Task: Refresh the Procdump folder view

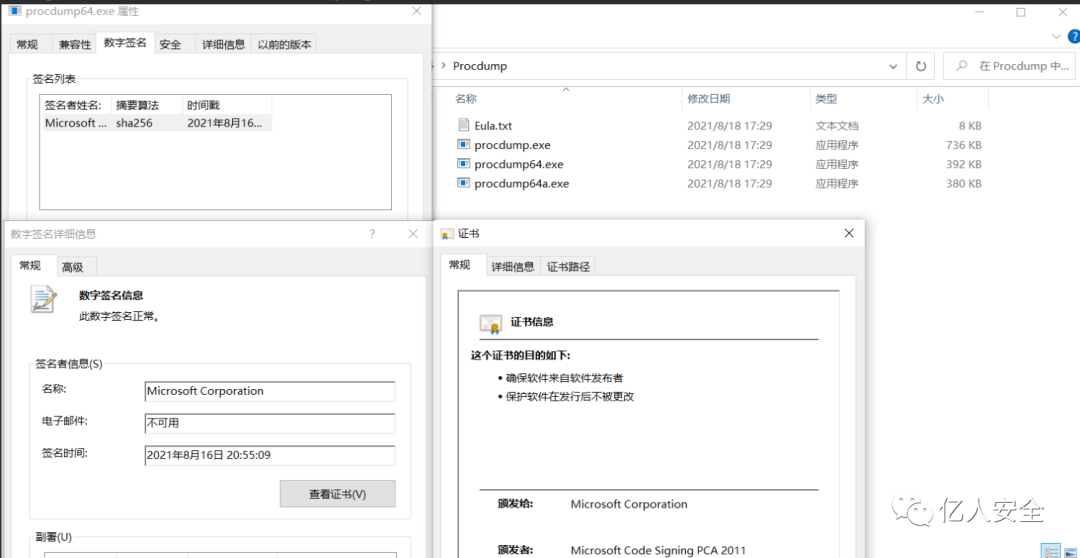Action: pyautogui.click(x=921, y=66)
